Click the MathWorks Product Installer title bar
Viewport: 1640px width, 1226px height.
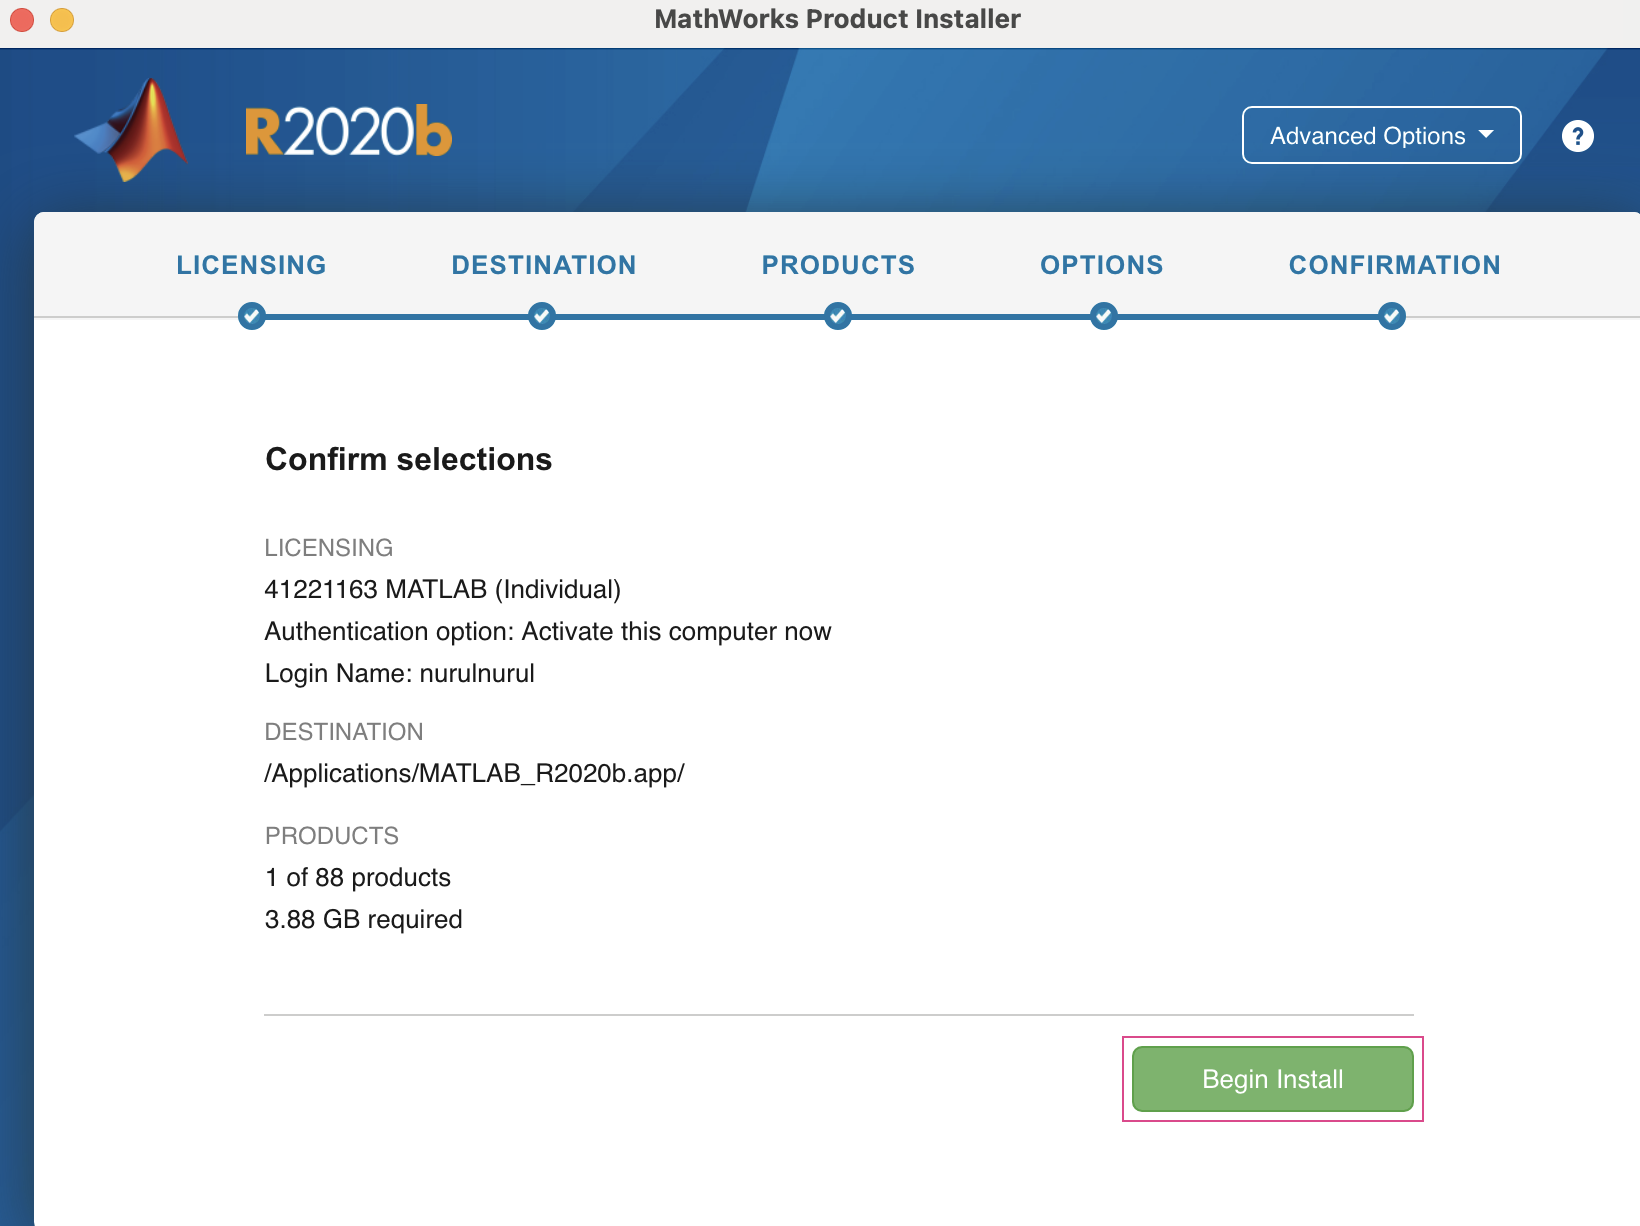click(837, 20)
